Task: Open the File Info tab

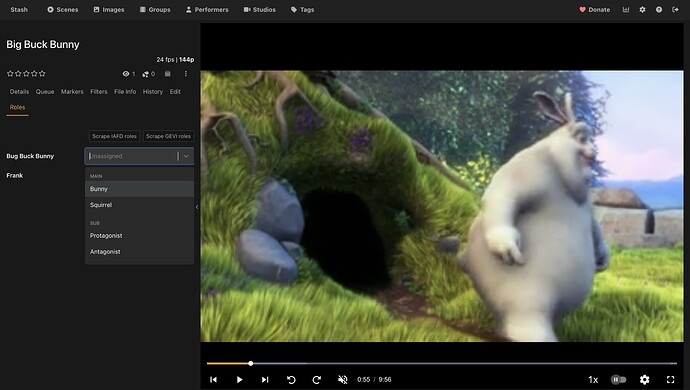Action: [125, 92]
